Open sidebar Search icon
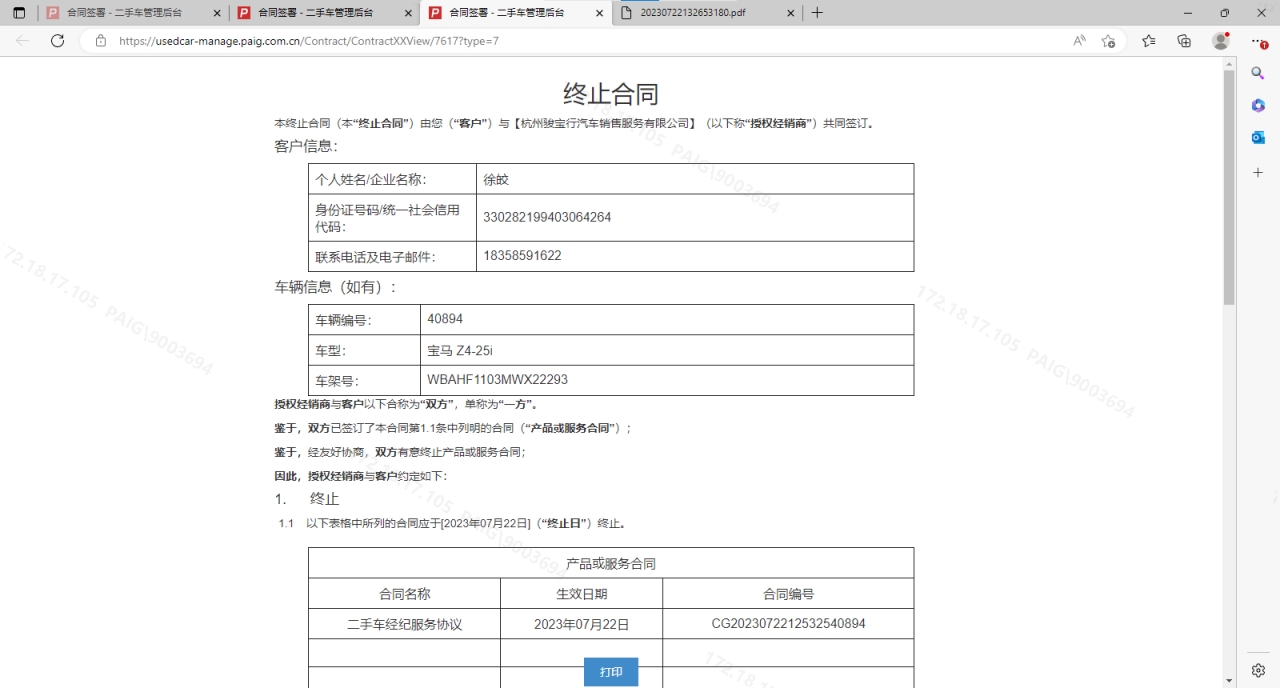1280x688 pixels. [x=1258, y=73]
